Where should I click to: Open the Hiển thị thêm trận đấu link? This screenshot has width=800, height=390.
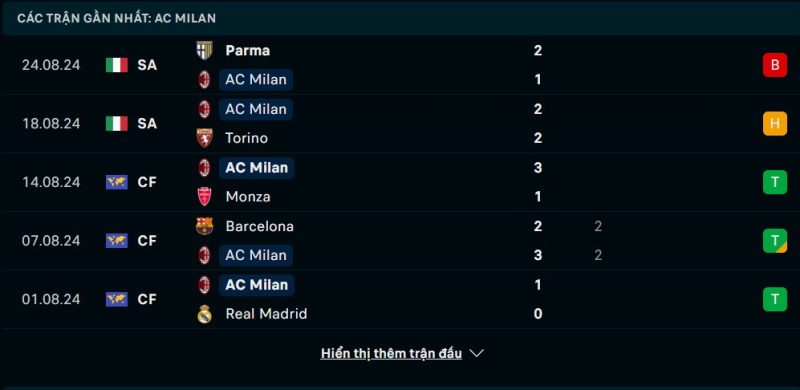click(391, 353)
